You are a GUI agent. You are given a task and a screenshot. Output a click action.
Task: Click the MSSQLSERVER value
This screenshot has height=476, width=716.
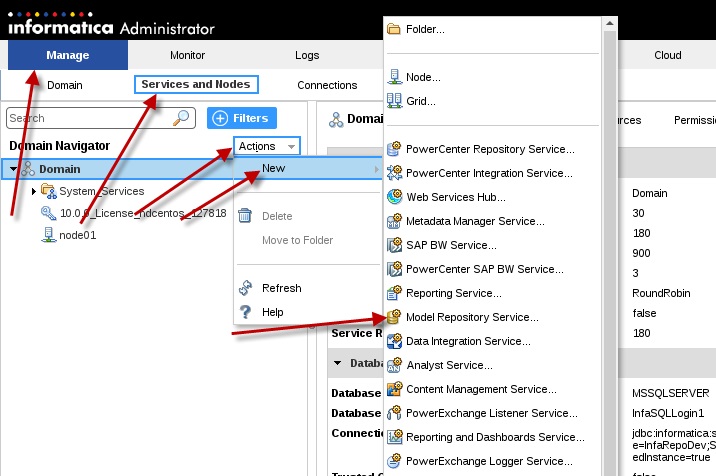click(670, 393)
